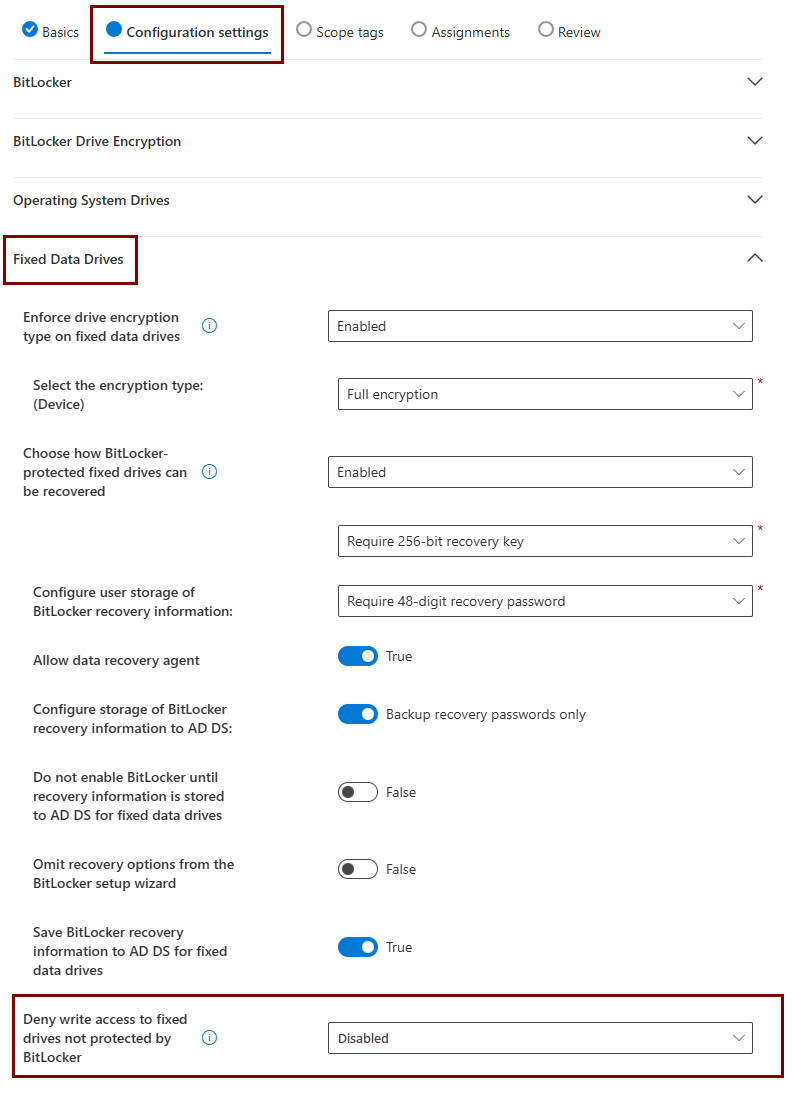Expand the BitLocker section

[755, 82]
